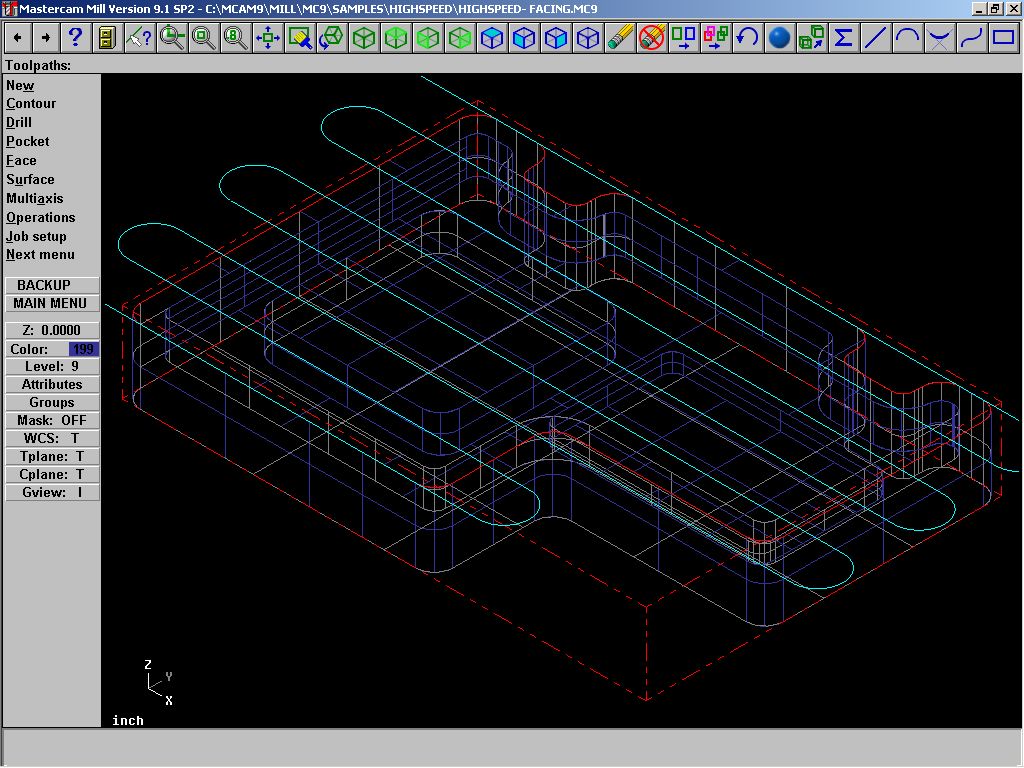Viewport: 1024px width, 768px height.
Task: Select the Create rectangle tool
Action: (1004, 38)
